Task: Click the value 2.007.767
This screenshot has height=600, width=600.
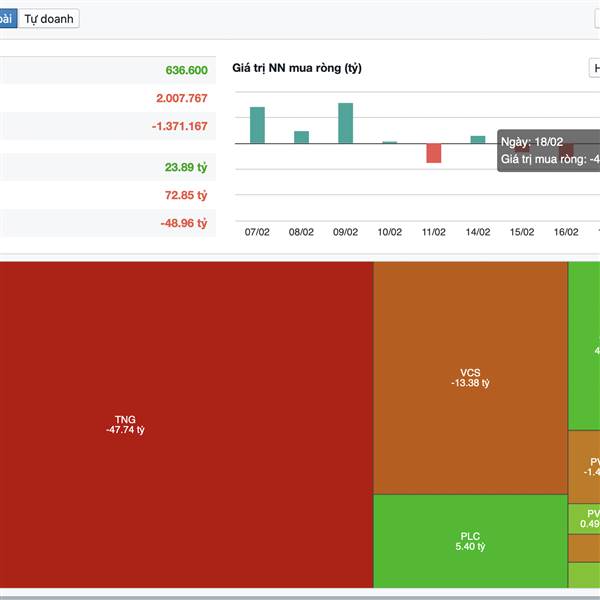Action: pos(181,98)
